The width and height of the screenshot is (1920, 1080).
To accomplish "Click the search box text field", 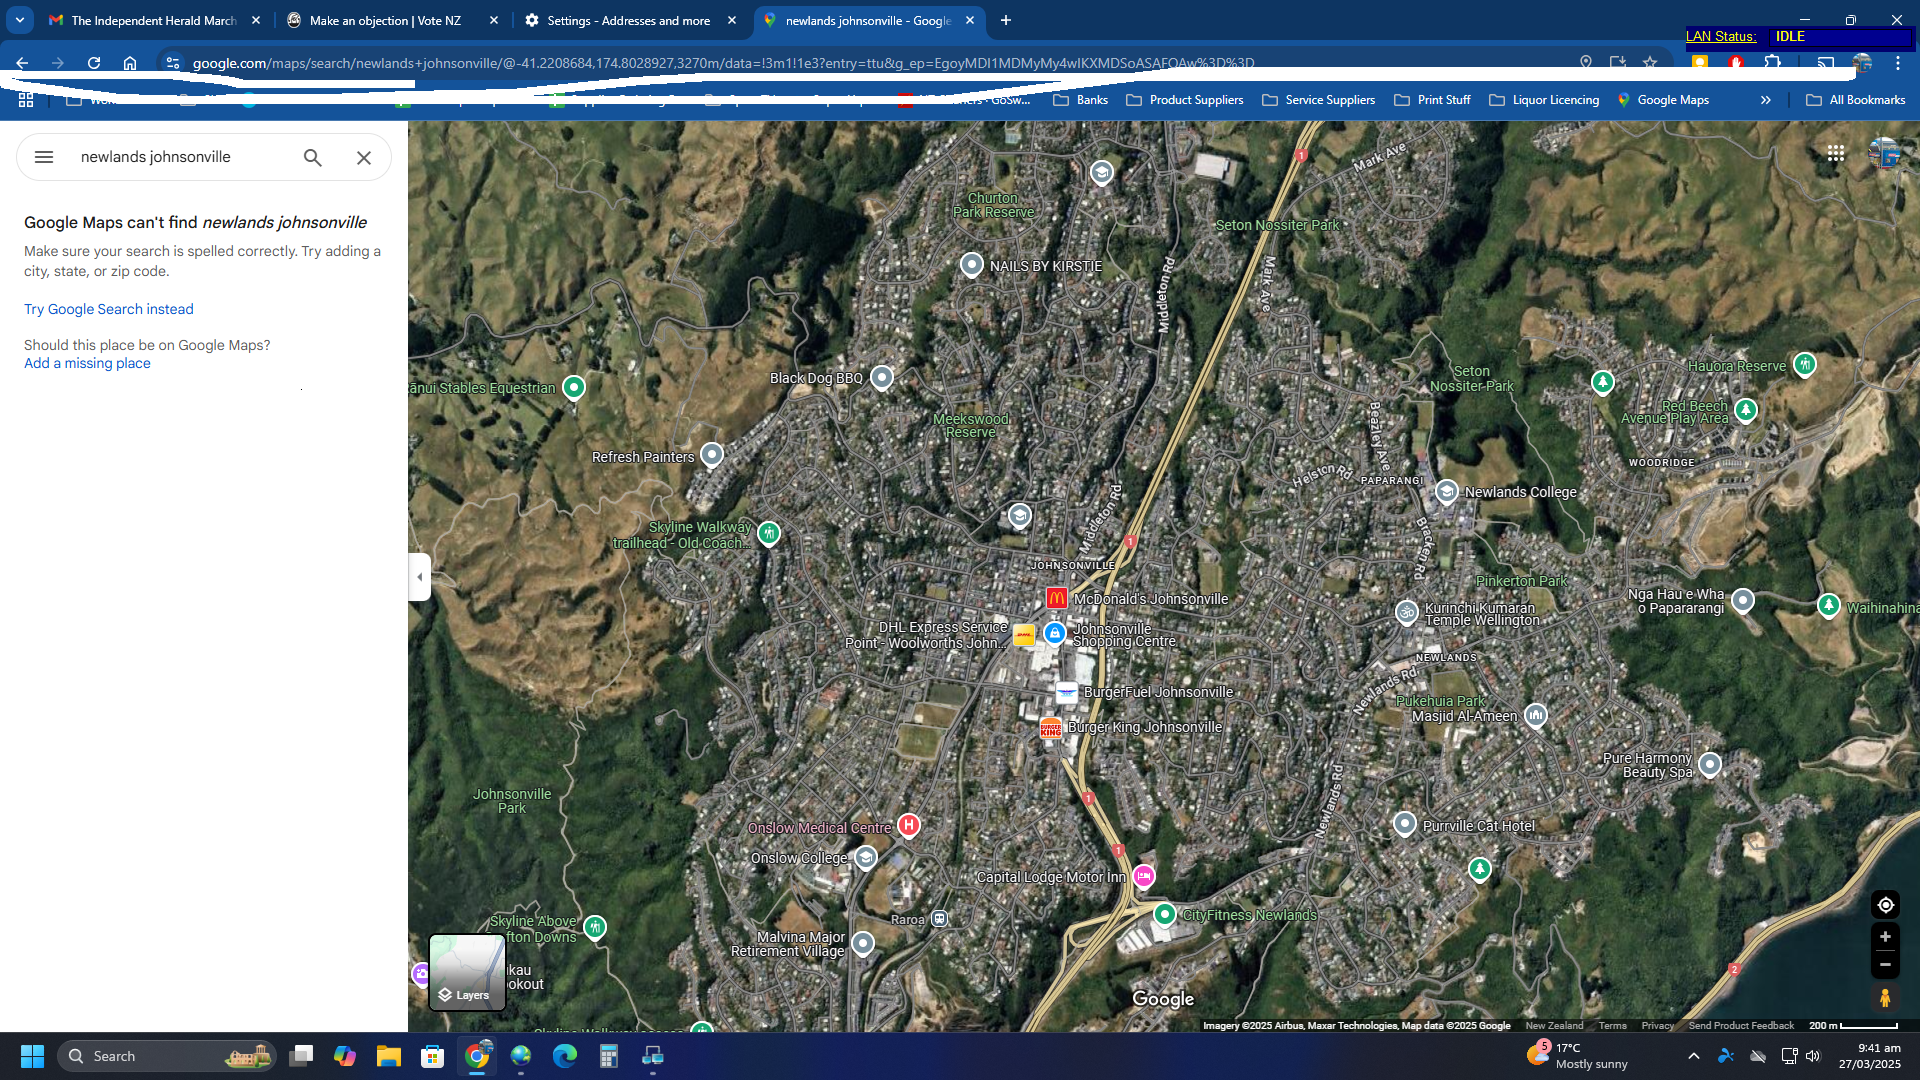I will 185,157.
